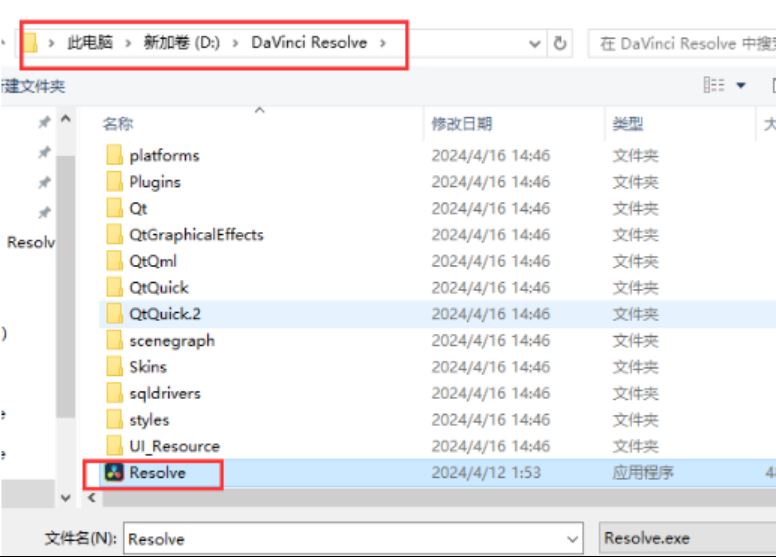
Task: Click the QtQuick.2 folder icon
Action: pyautogui.click(x=114, y=314)
